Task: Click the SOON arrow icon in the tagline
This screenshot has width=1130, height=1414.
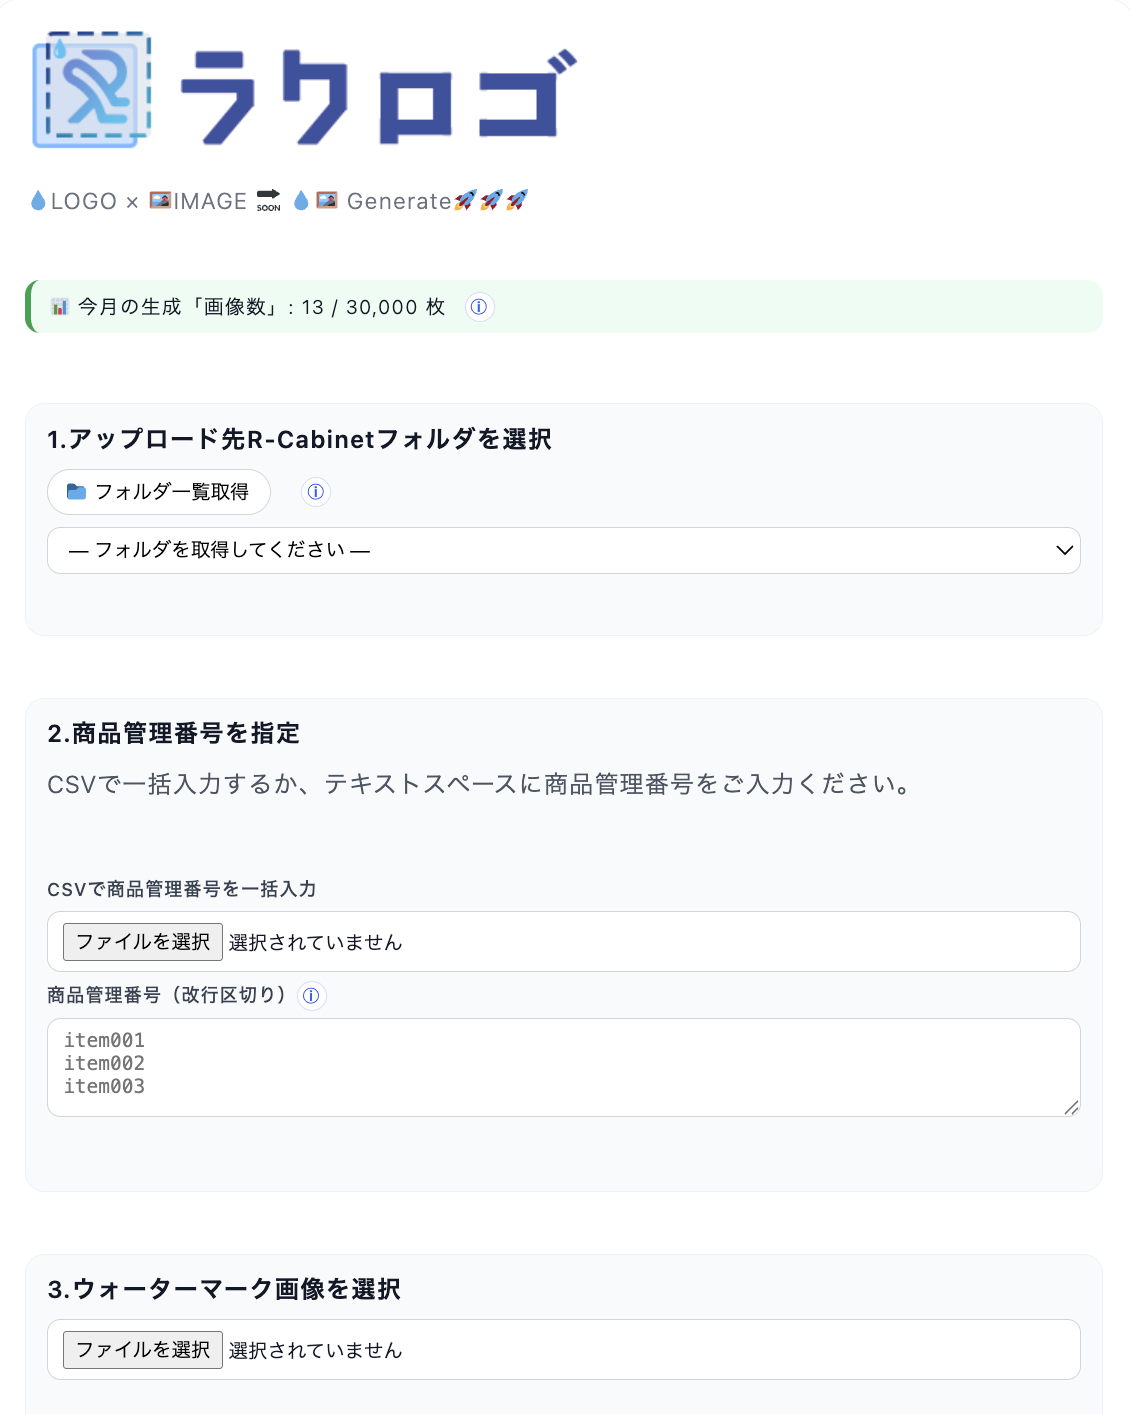Action: [x=267, y=200]
